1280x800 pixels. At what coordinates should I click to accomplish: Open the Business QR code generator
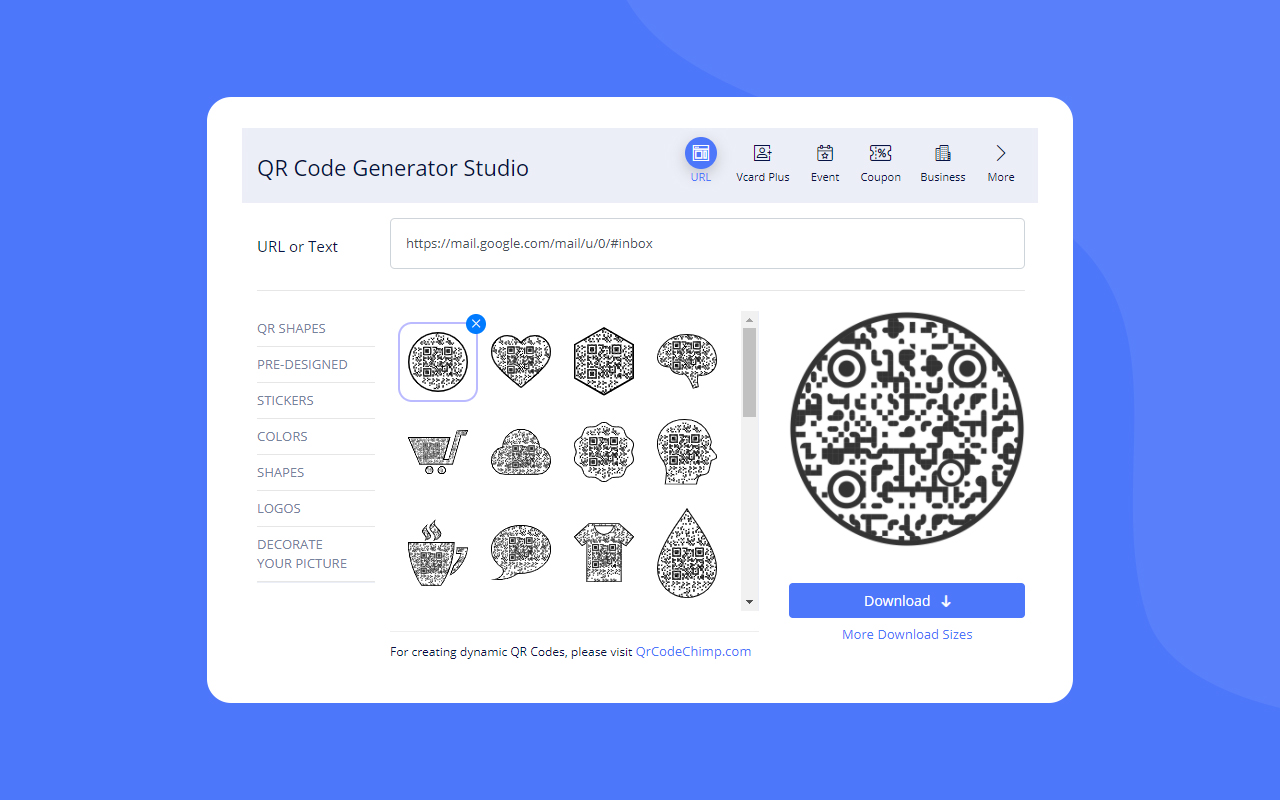click(x=942, y=160)
